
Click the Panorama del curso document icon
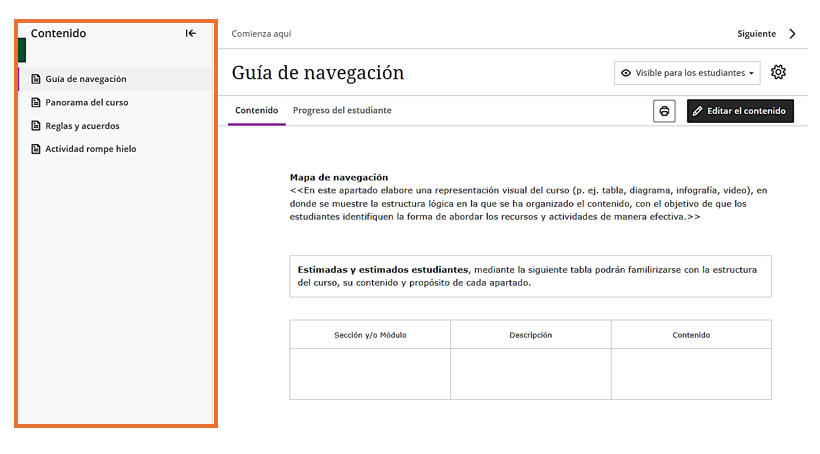[36, 102]
